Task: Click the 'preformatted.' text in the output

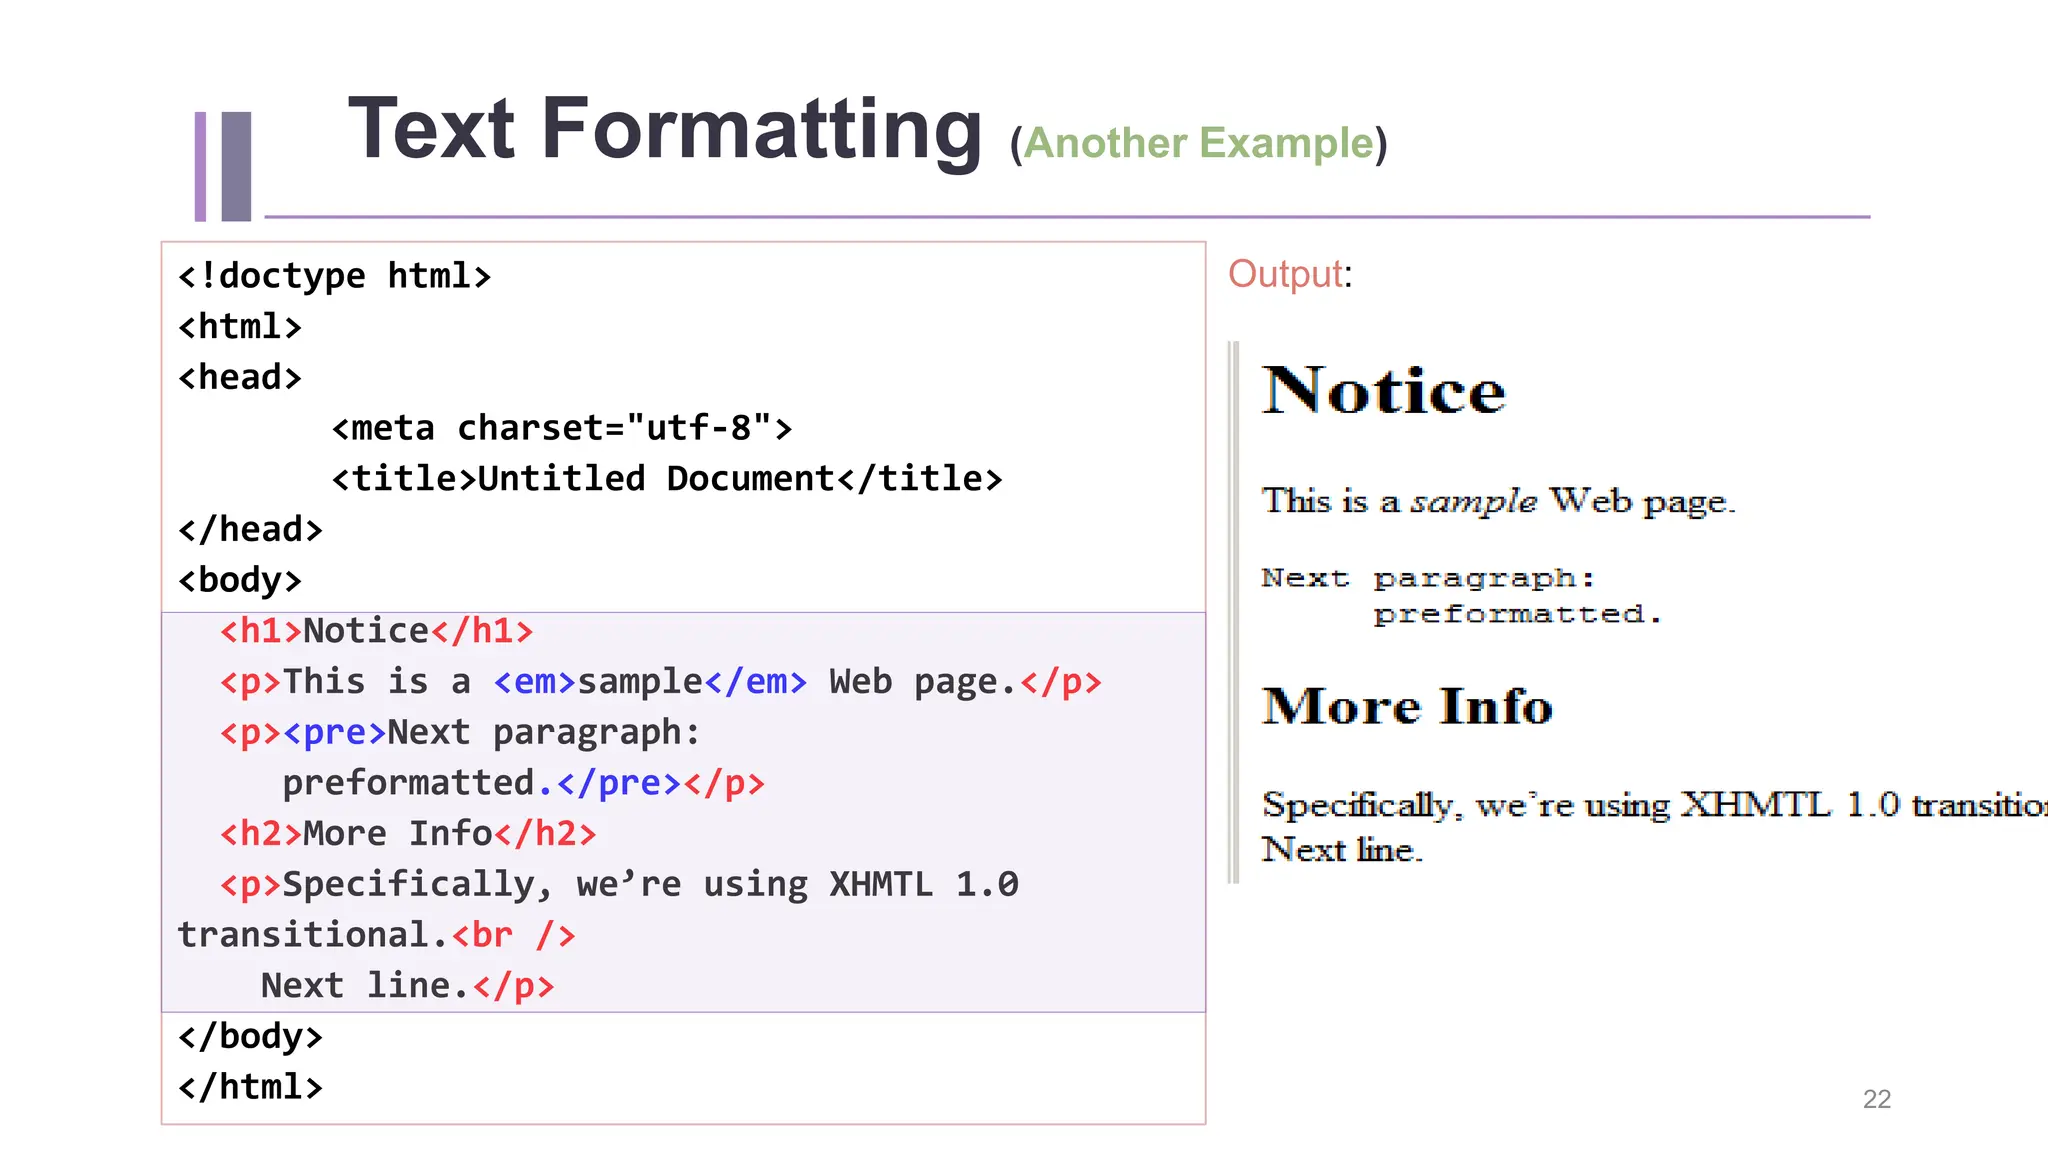Action: point(1516,614)
